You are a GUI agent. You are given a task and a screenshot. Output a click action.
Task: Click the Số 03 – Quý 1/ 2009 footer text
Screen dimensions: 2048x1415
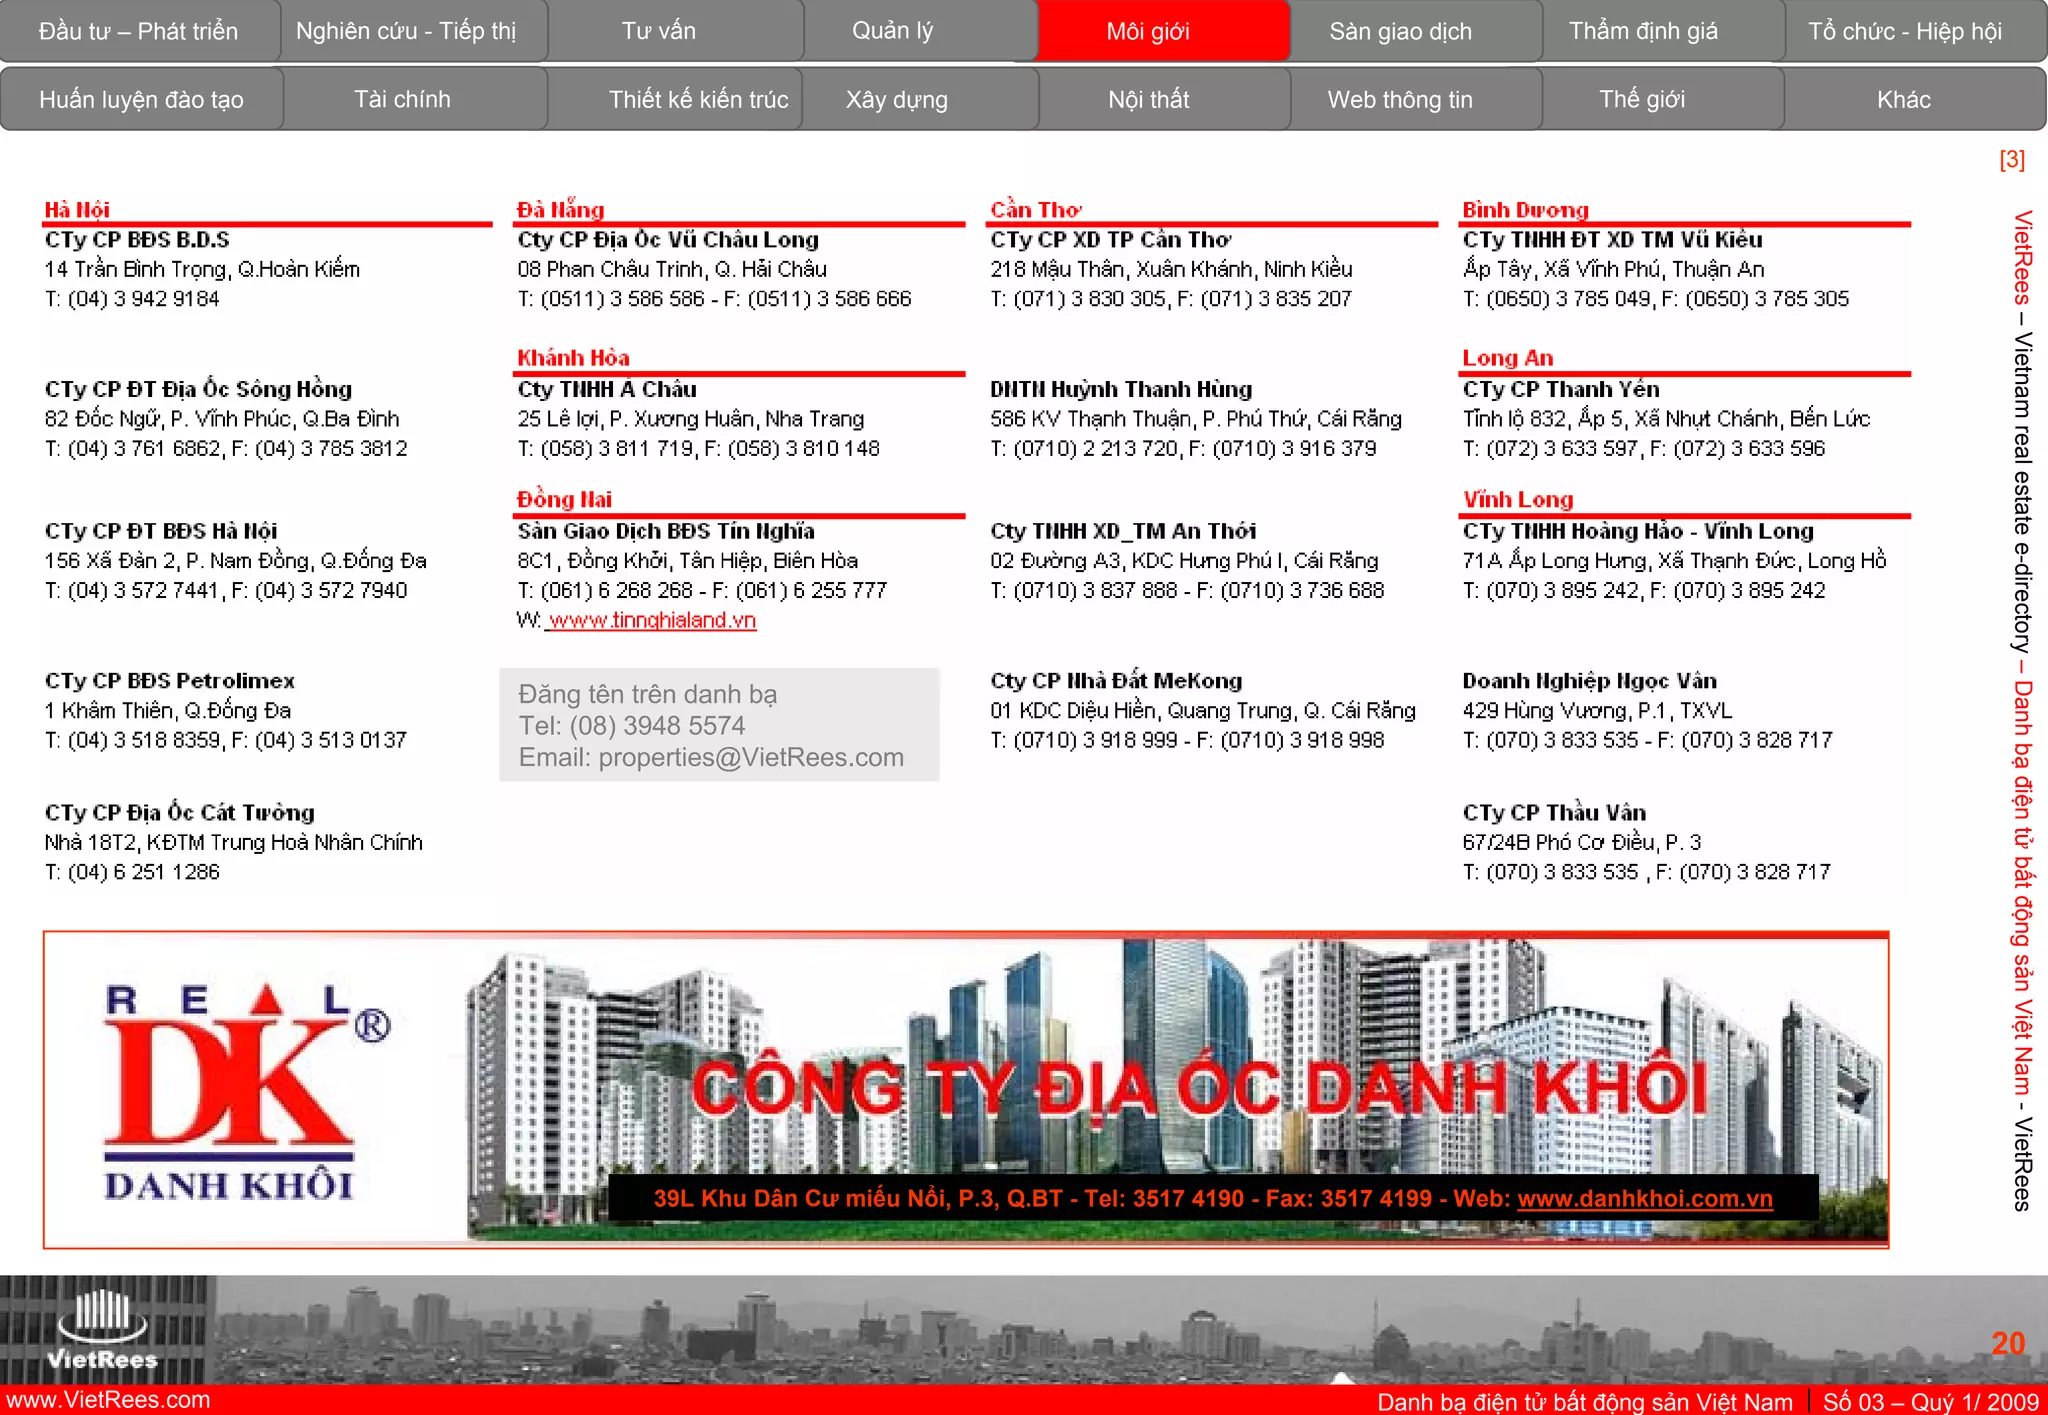click(x=1930, y=1401)
